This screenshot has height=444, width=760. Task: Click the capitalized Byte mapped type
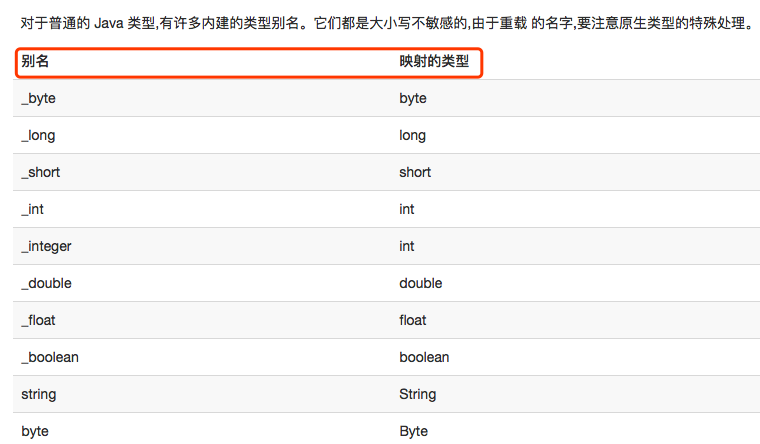pyautogui.click(x=413, y=431)
